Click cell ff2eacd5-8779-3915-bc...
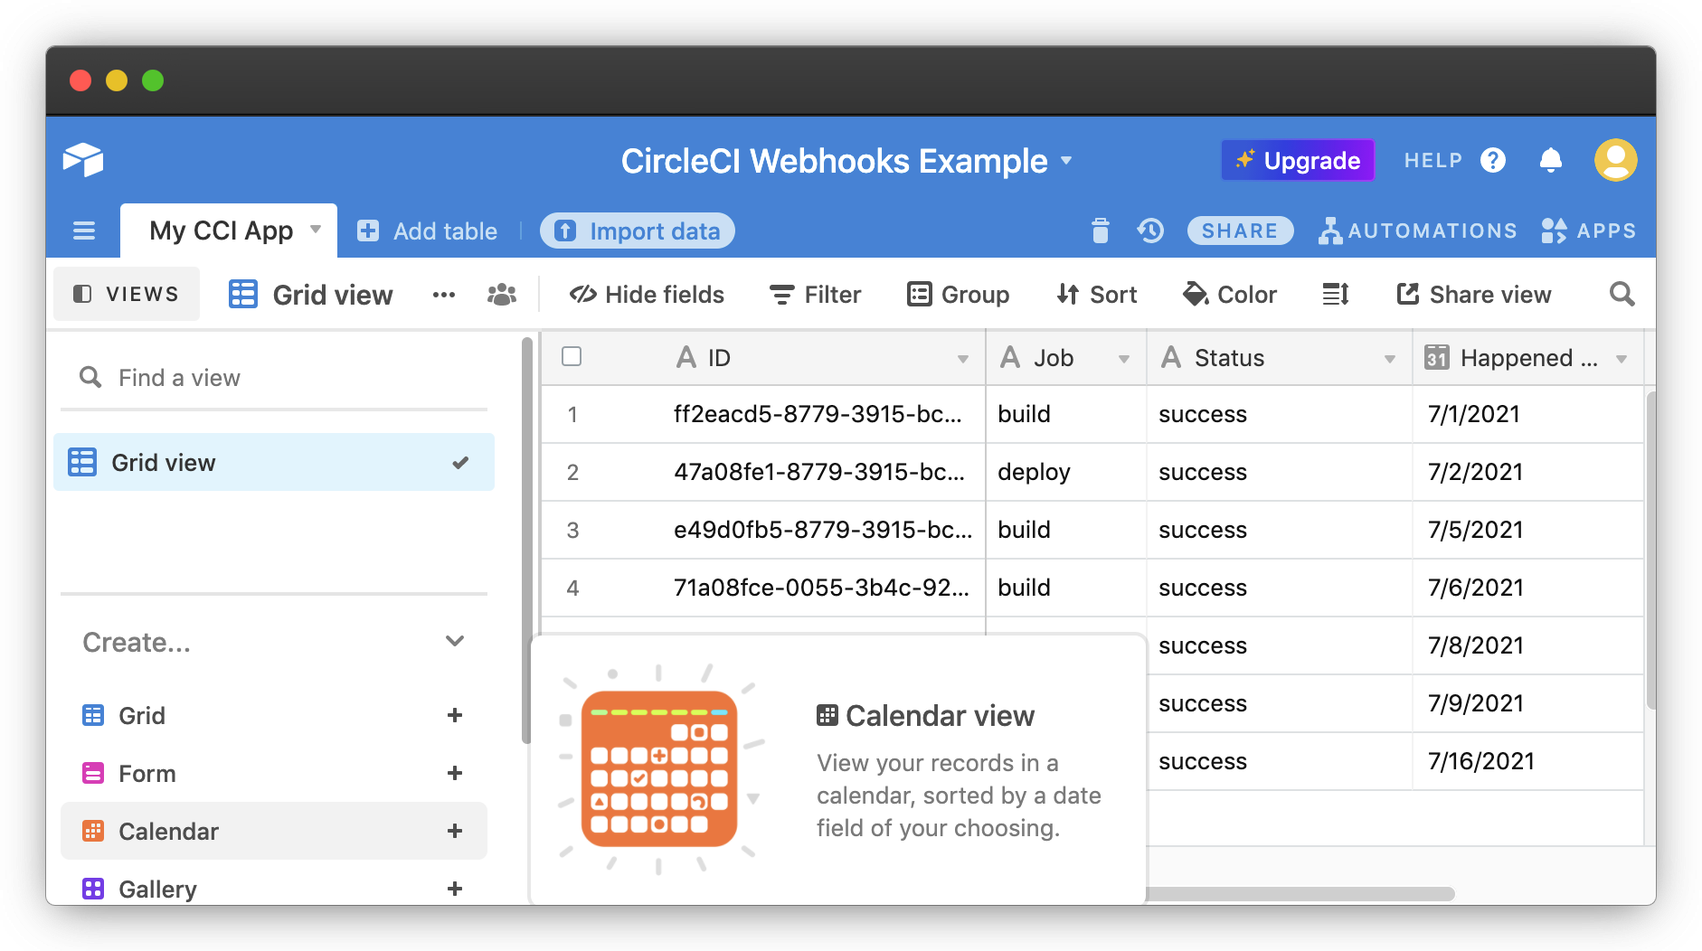Screen dimensions: 1702x951 [x=818, y=414]
